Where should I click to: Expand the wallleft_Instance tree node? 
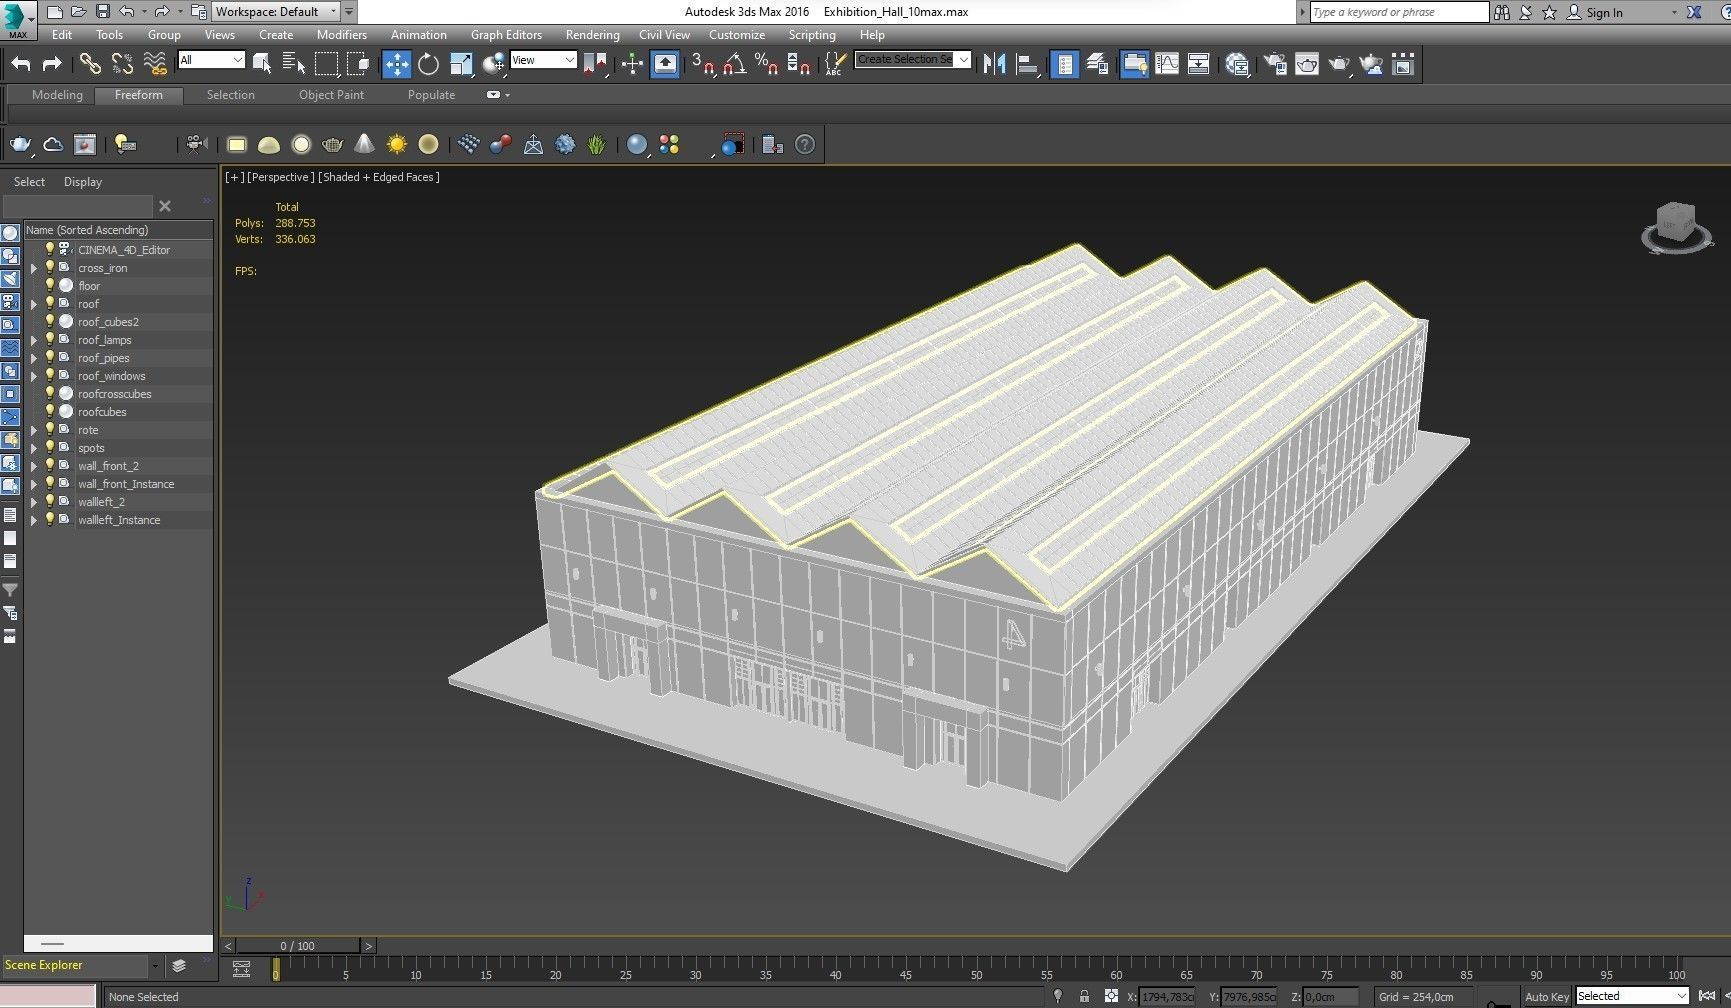(x=33, y=520)
